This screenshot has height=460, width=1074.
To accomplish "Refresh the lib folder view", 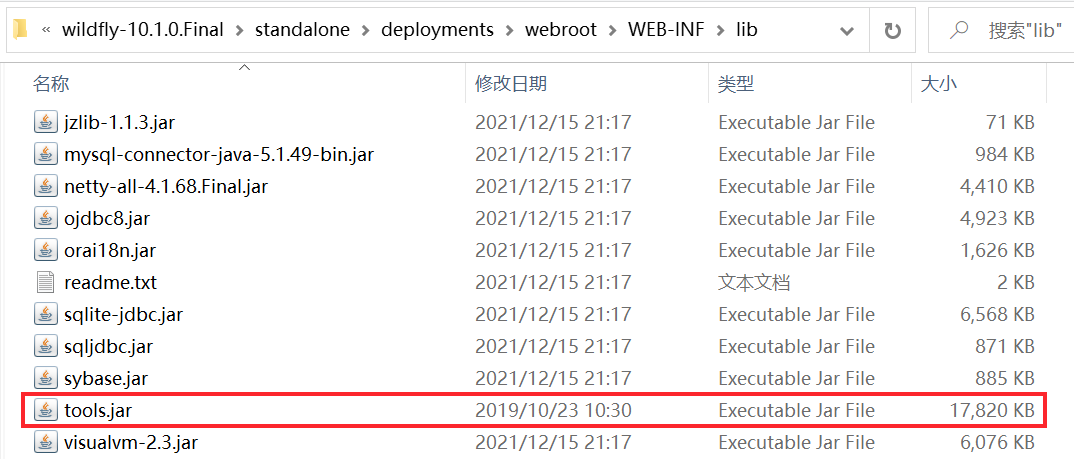I will pos(893,30).
